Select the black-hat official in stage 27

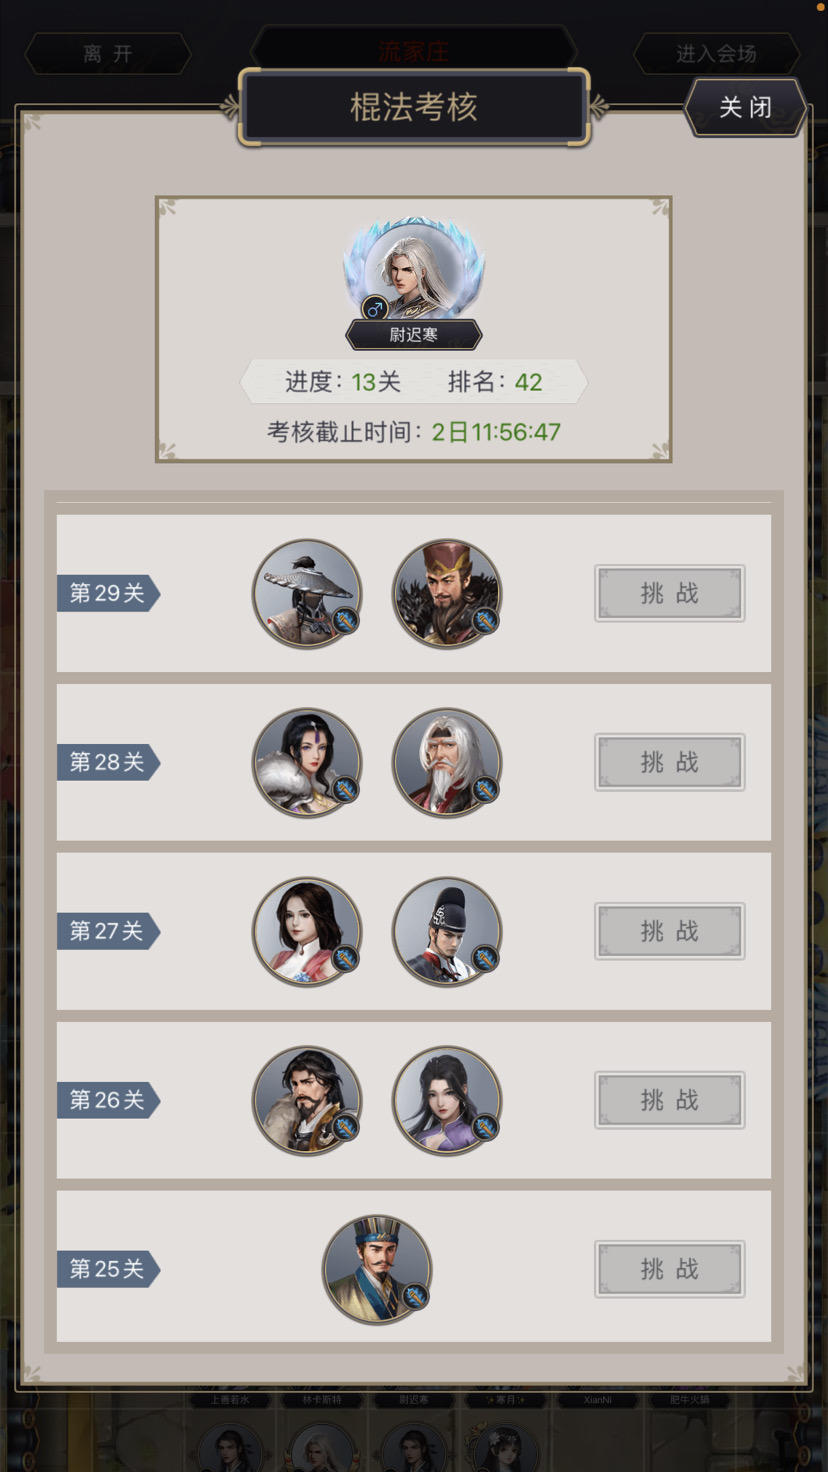click(x=447, y=932)
